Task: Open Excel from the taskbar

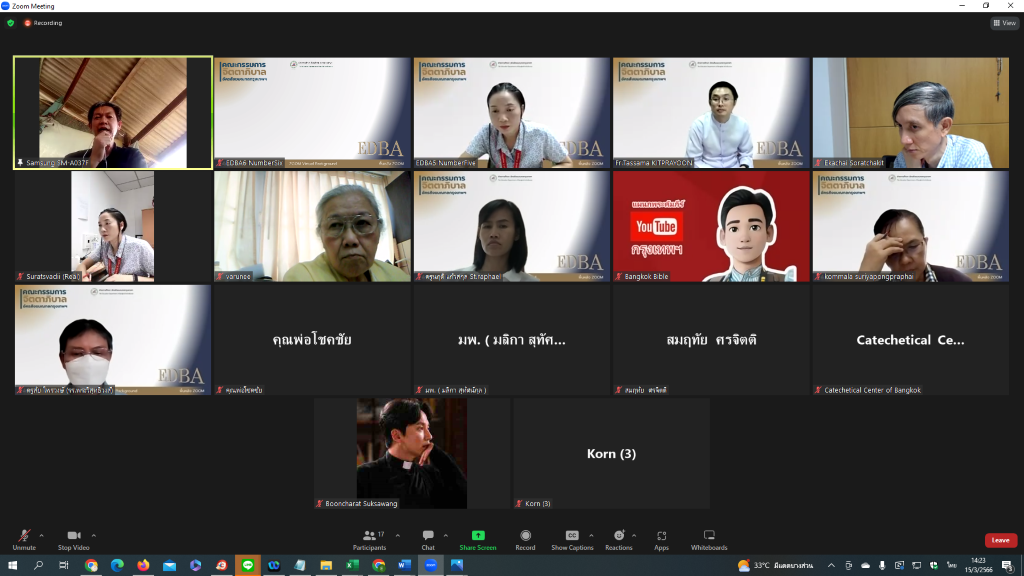Action: (x=352, y=565)
